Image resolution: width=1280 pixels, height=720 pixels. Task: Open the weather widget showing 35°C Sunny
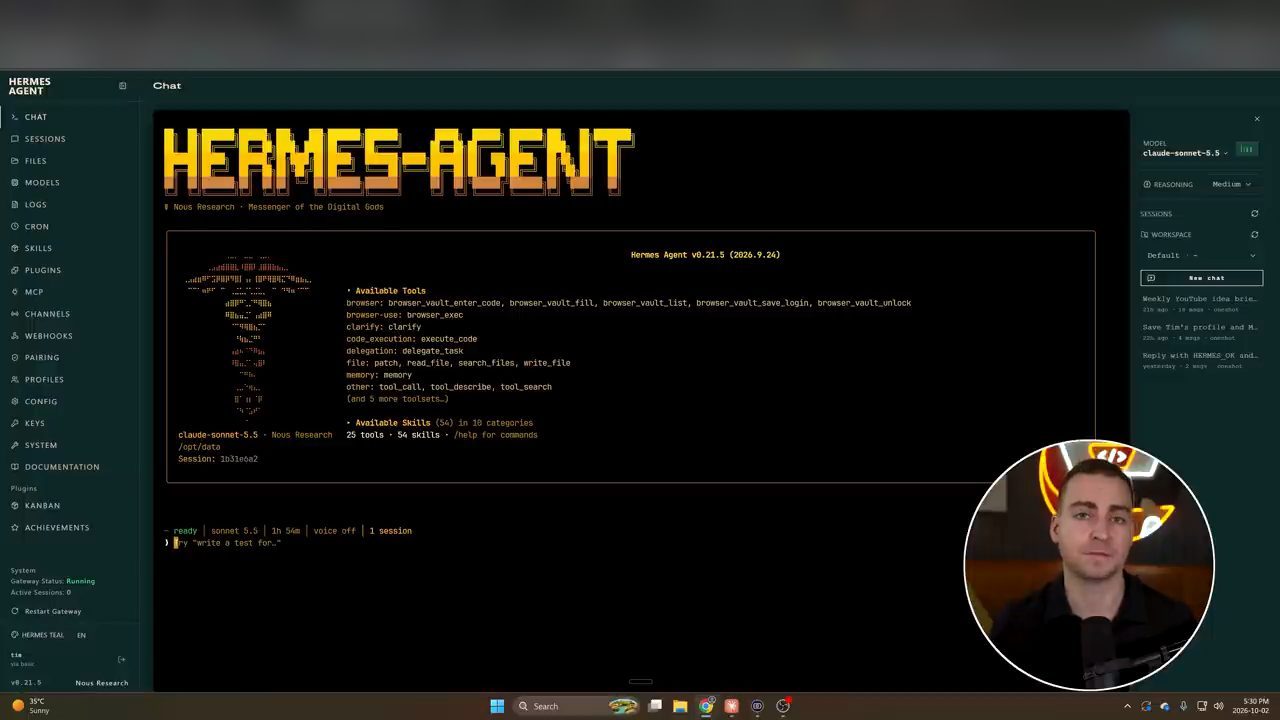32,706
